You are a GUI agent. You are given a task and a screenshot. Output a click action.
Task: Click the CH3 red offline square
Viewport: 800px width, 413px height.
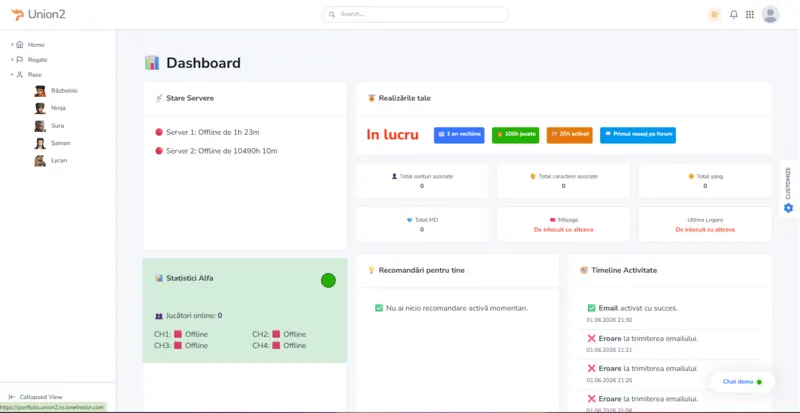click(178, 346)
